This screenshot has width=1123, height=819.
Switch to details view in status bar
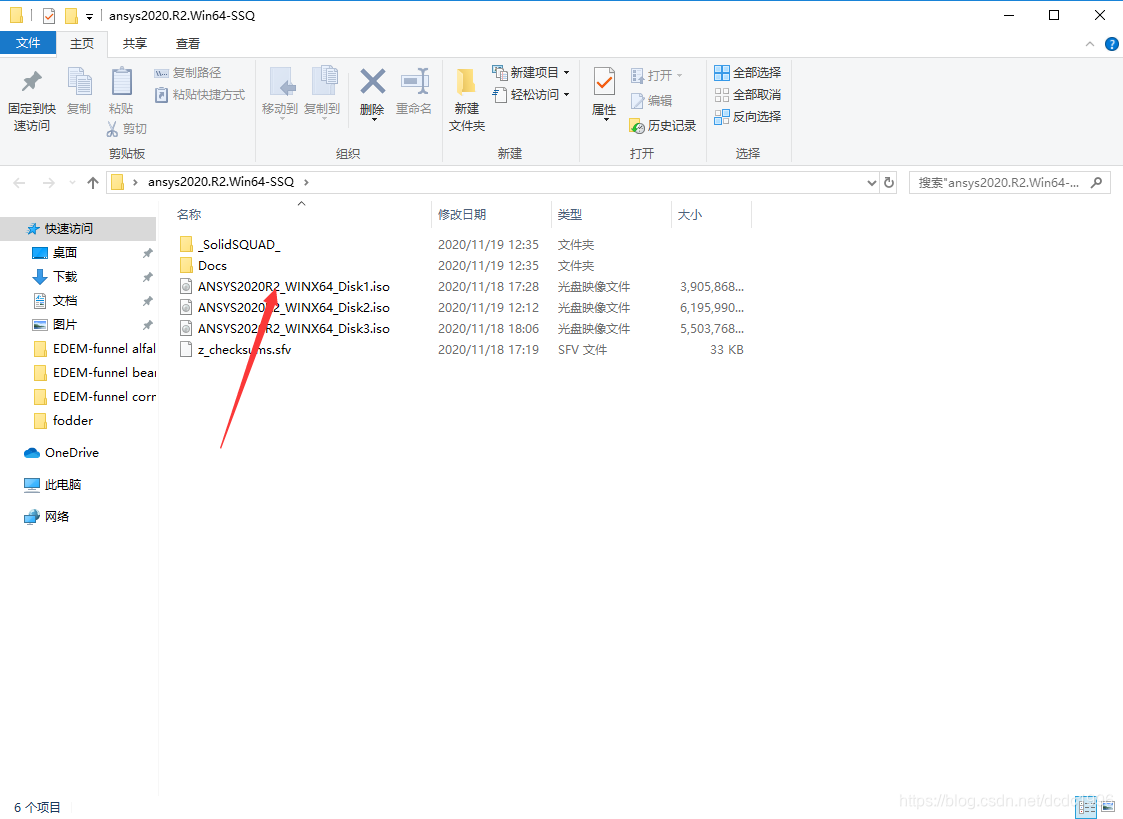click(1086, 806)
